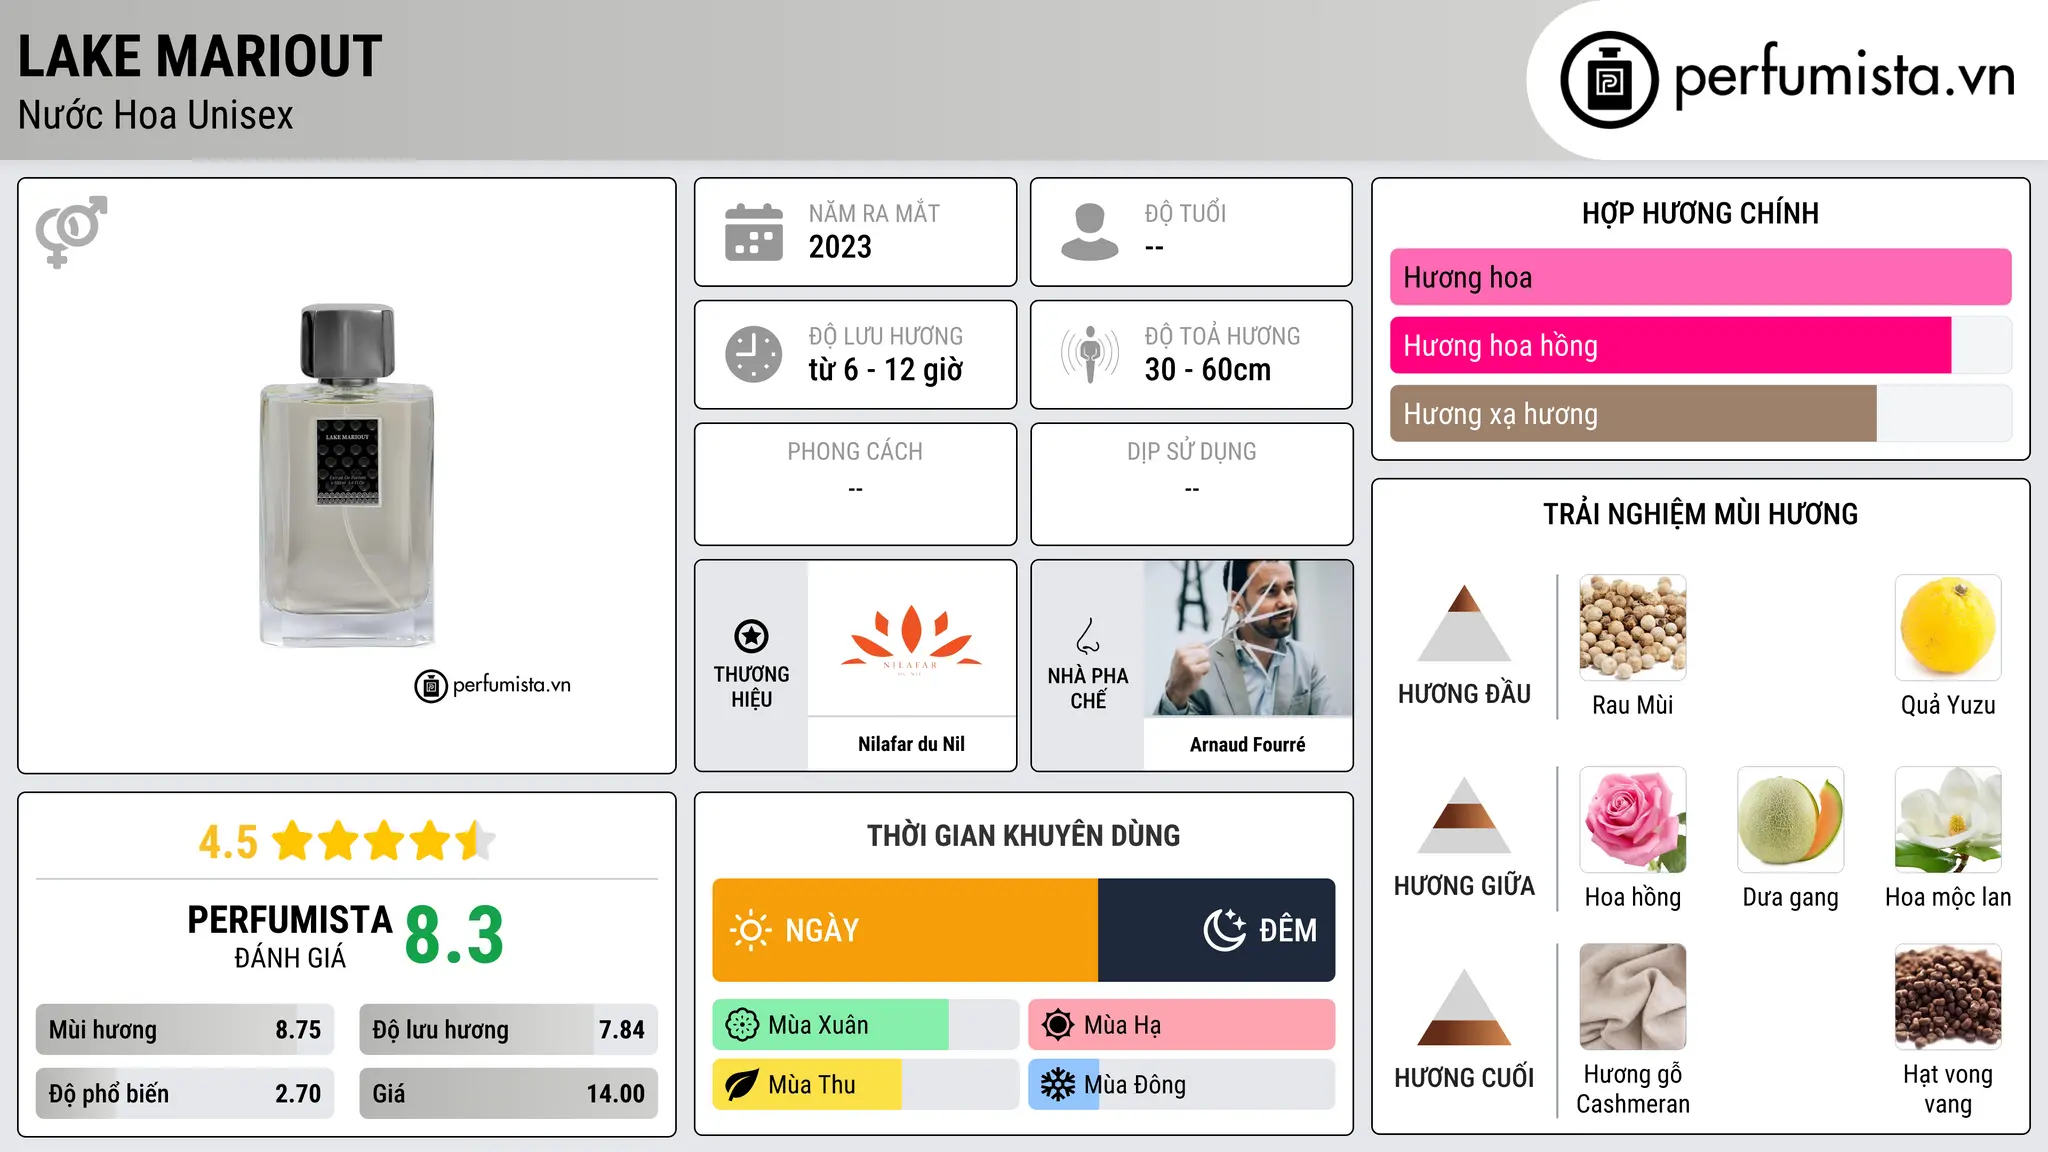Select the Hoa hồng note image
The image size is (2048, 1152).
click(x=1633, y=820)
